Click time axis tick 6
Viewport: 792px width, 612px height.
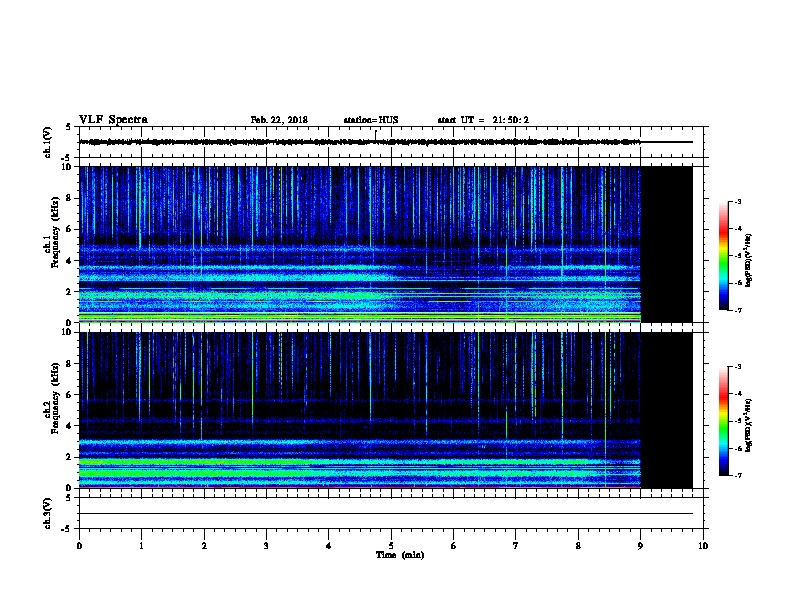(x=454, y=546)
